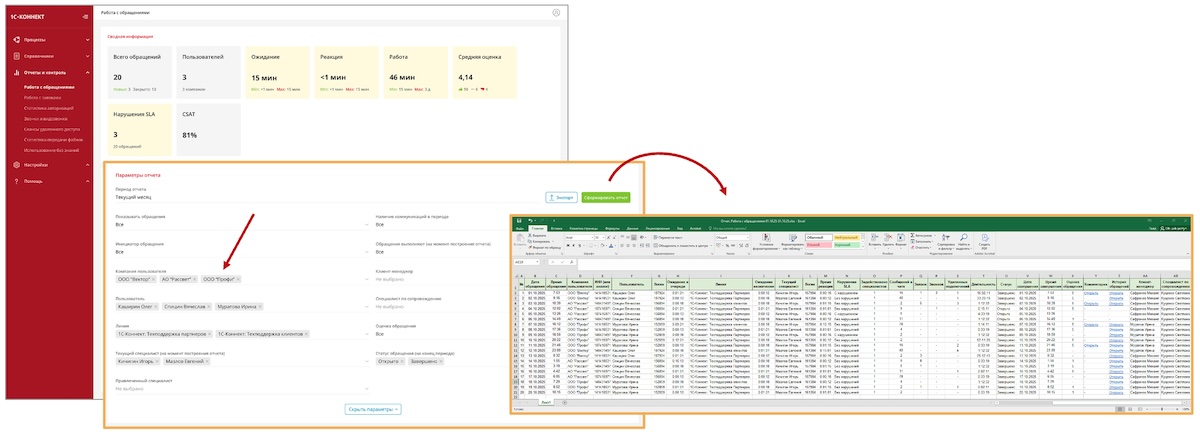Image resolution: width=1200 pixels, height=436 pixels.
Task: Click the Настройки gear icon in sidebar
Action: click(16, 164)
